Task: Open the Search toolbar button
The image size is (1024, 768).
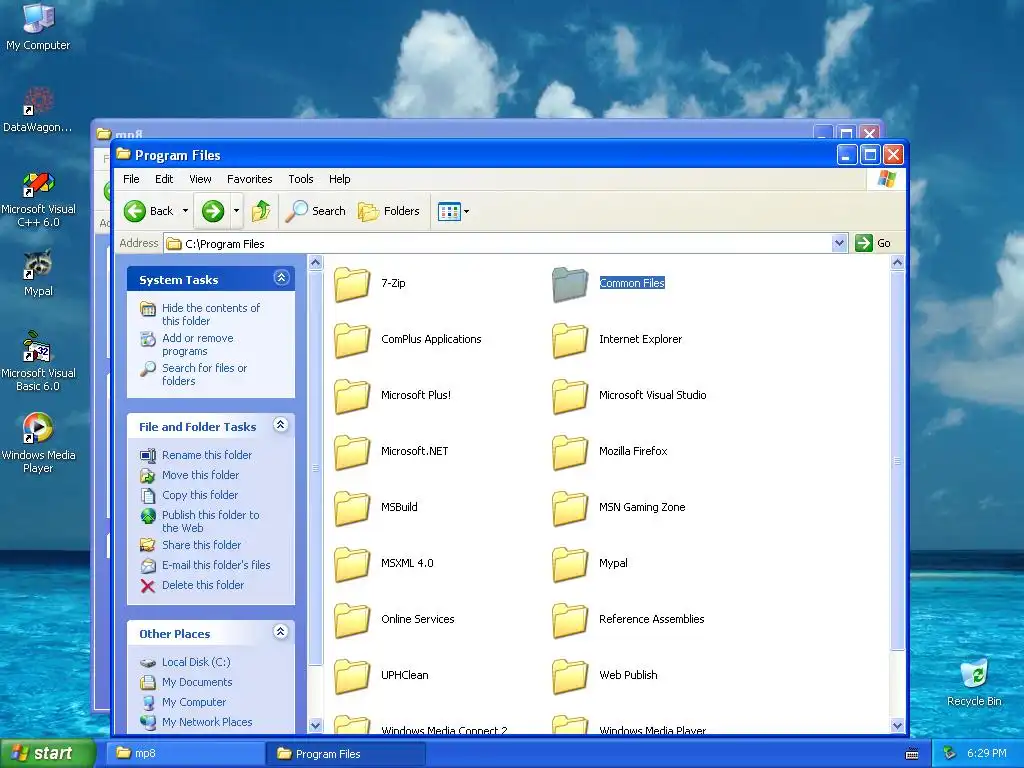Action: pos(315,211)
